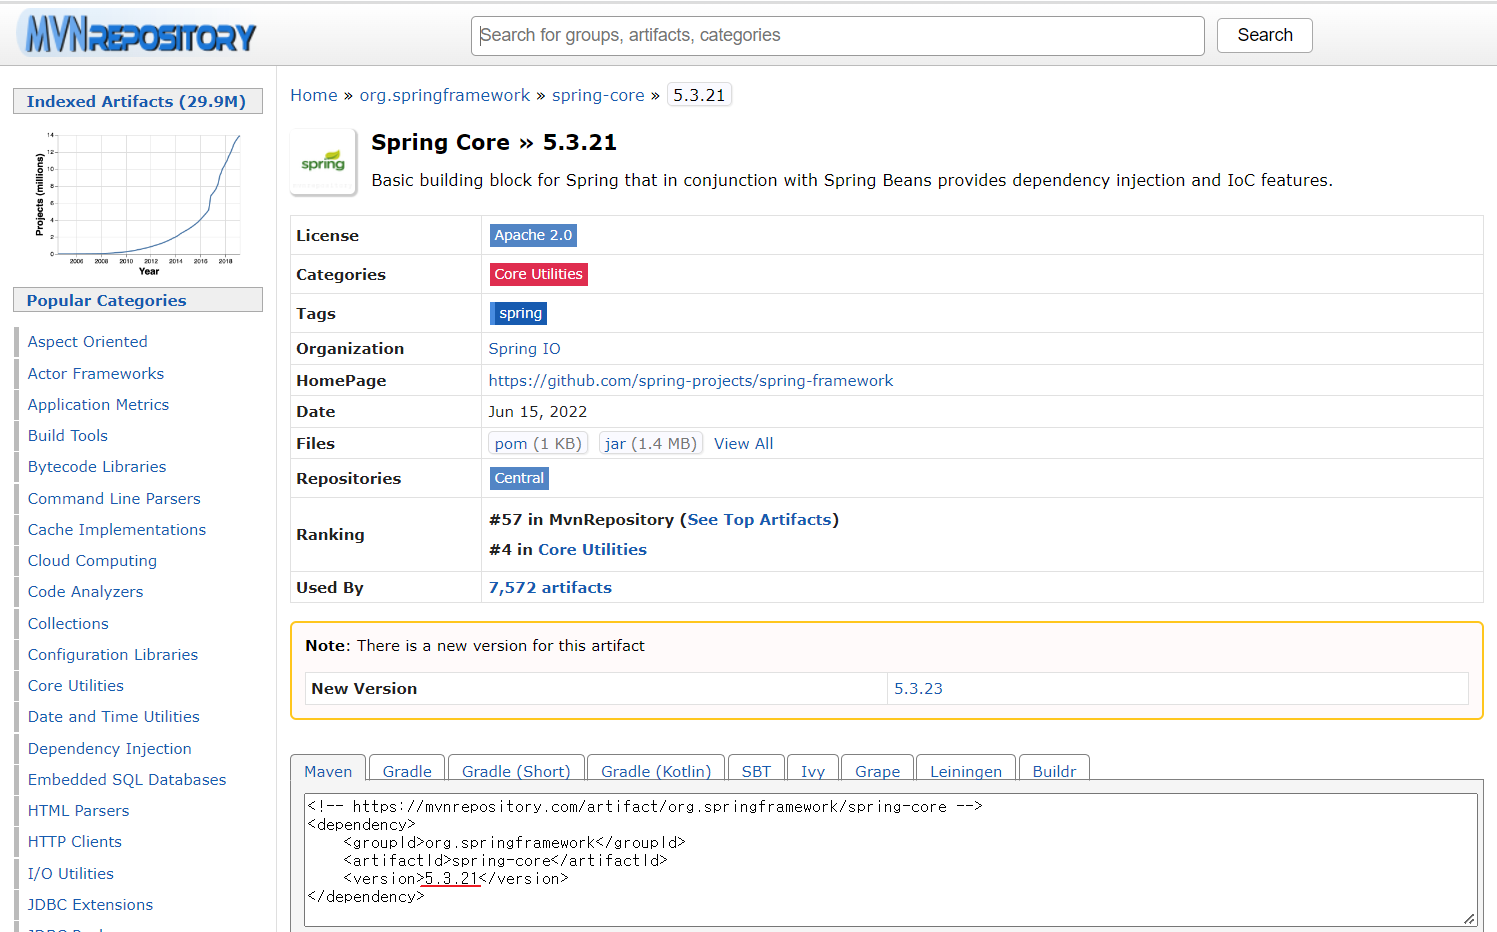
Task: Open Build Tools category
Action: pyautogui.click(x=68, y=436)
